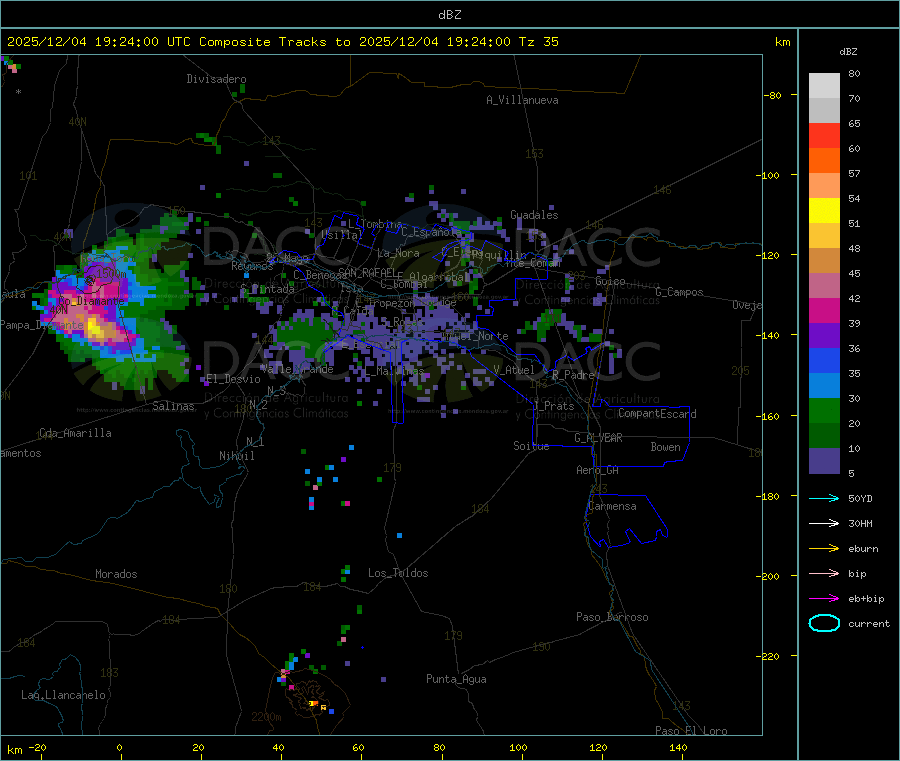Click the 'Los_Toldos' map label
This screenshot has width=900, height=761.
click(398, 573)
